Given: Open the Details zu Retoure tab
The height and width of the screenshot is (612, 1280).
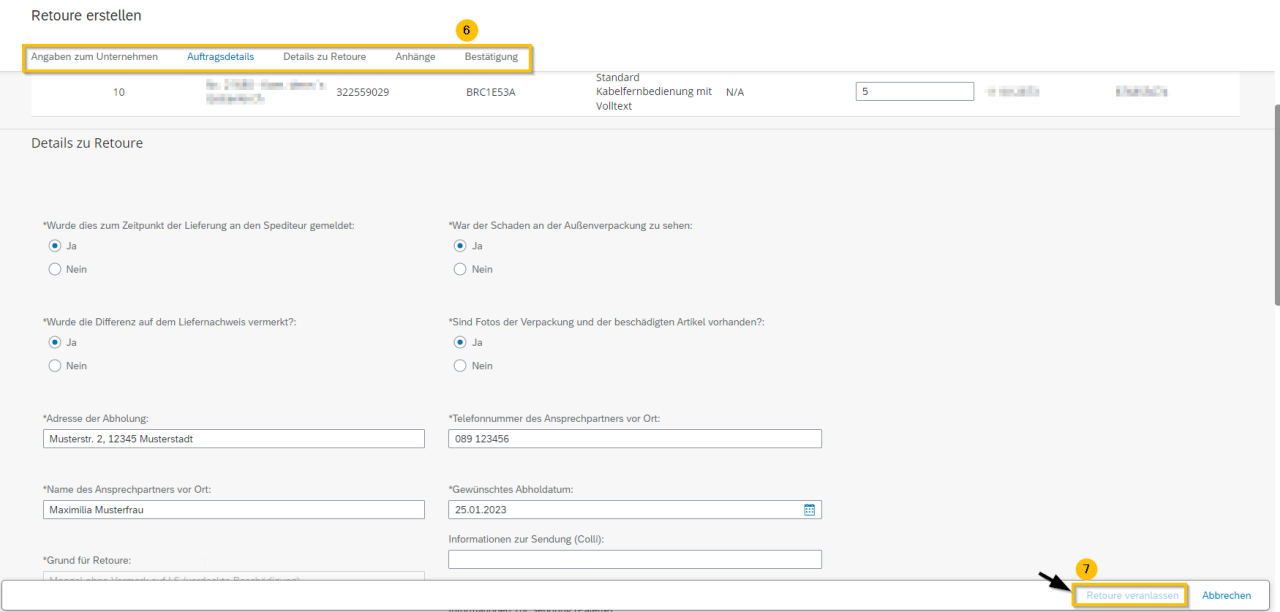Looking at the screenshot, I should [x=324, y=57].
